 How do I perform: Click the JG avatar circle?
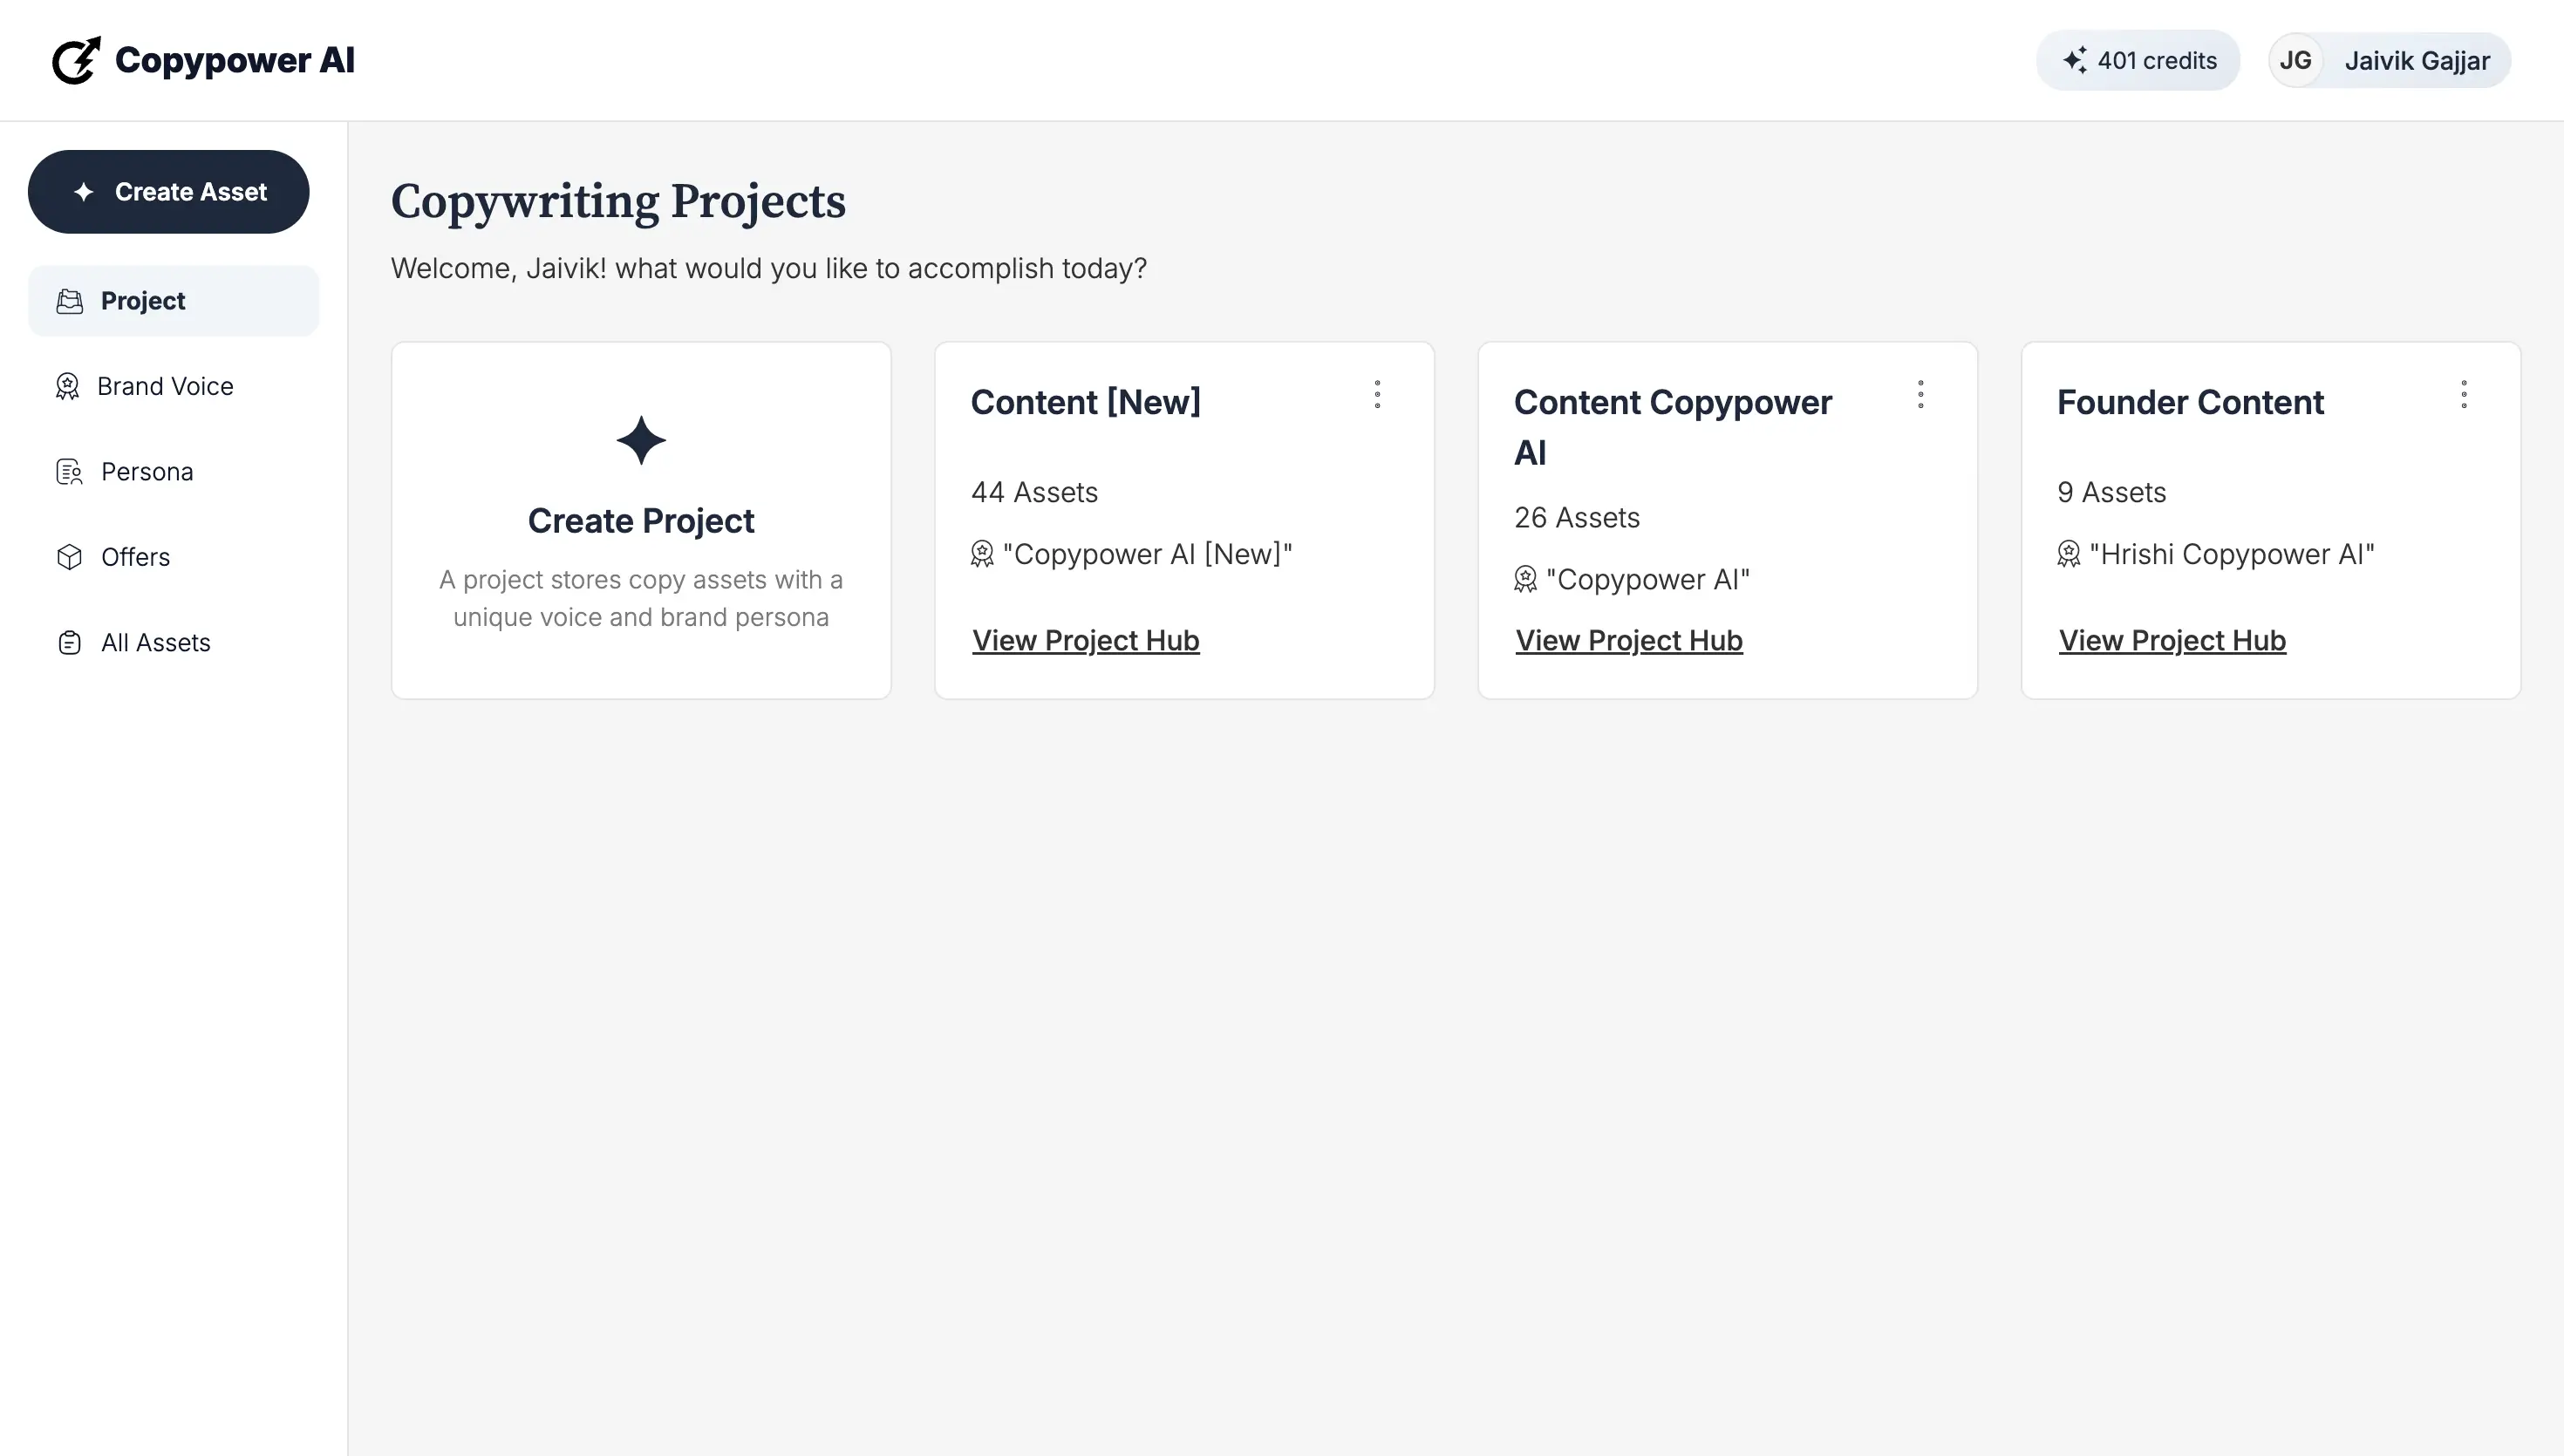coord(2296,60)
